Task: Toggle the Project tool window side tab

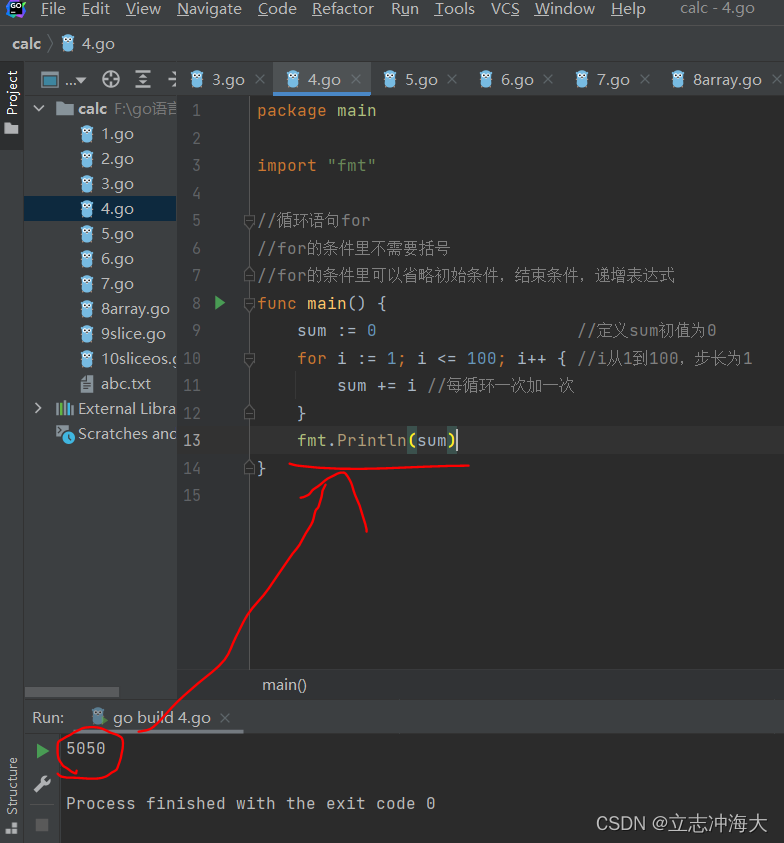Action: pos(12,102)
